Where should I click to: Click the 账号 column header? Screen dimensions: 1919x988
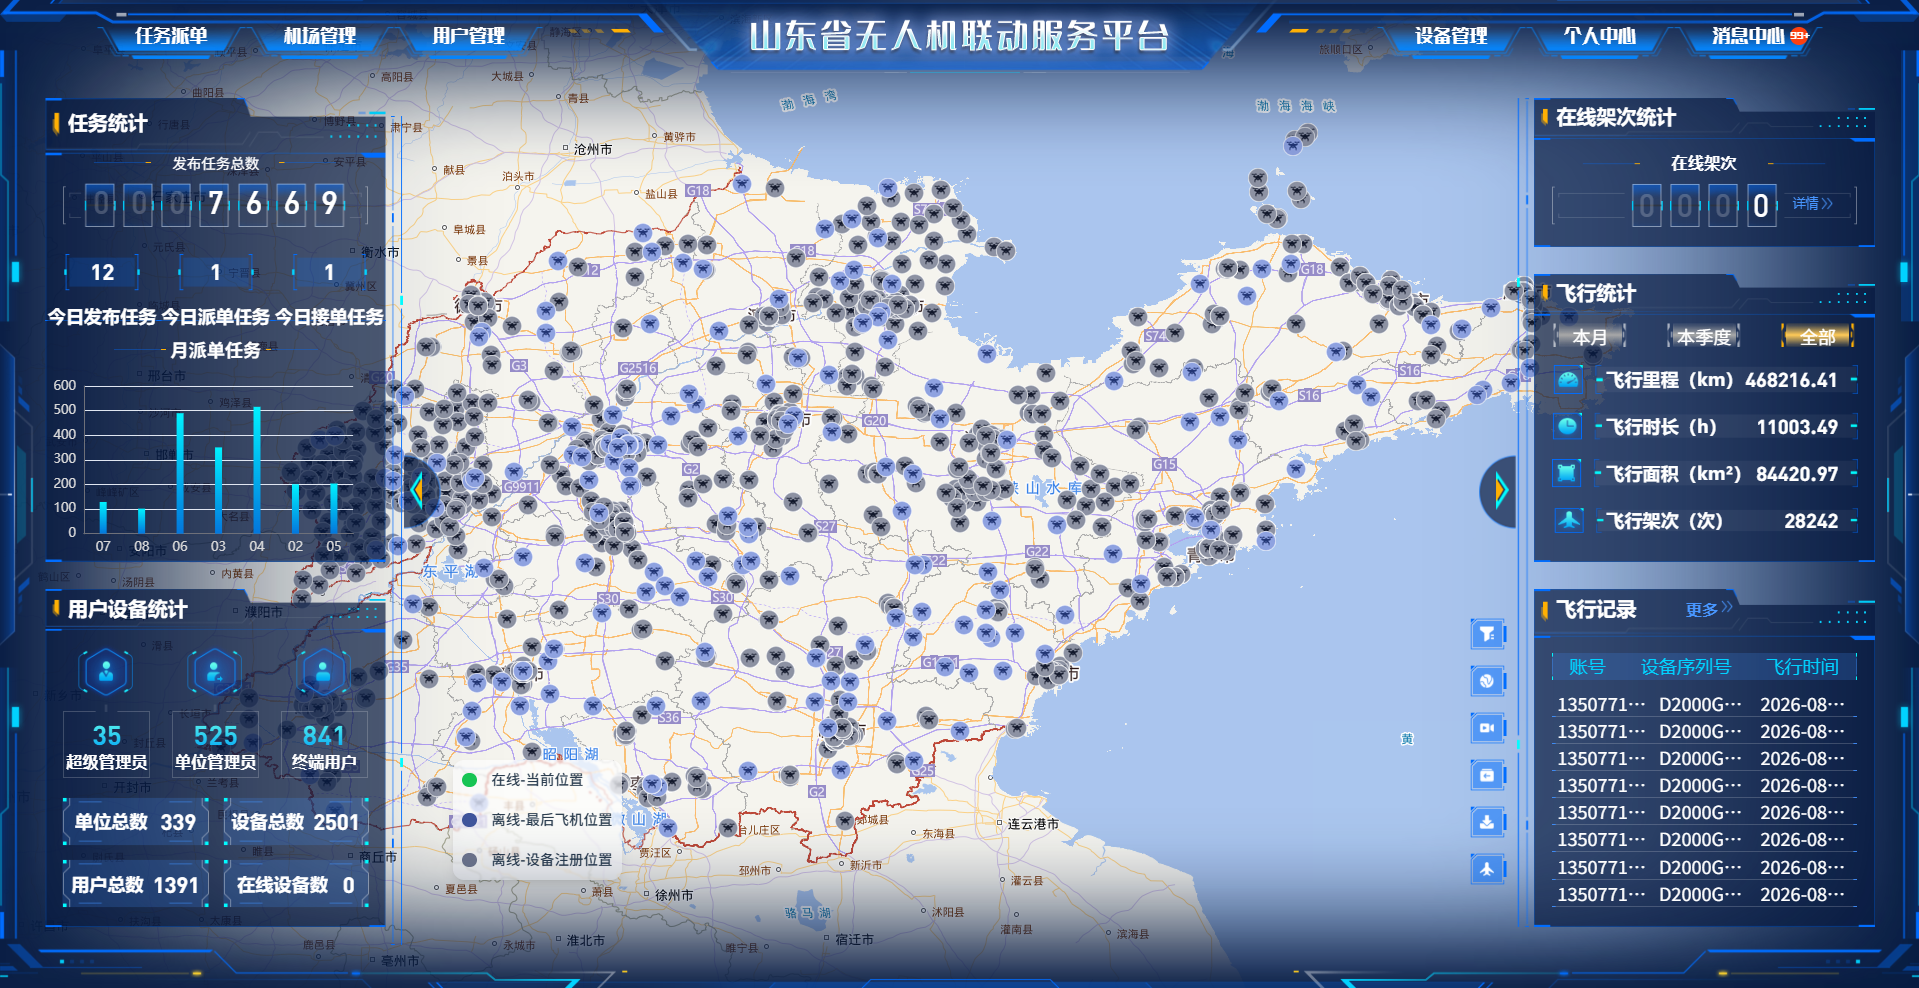point(1587,667)
